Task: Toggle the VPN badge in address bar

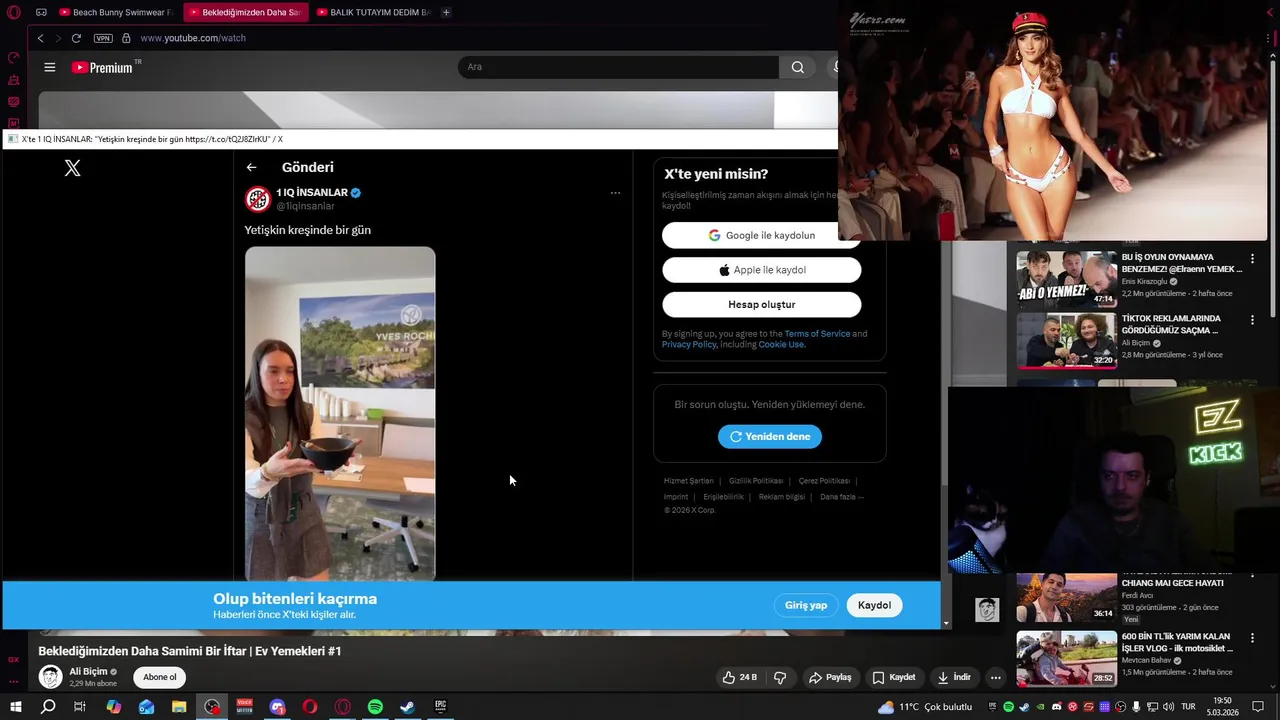Action: tap(103, 38)
